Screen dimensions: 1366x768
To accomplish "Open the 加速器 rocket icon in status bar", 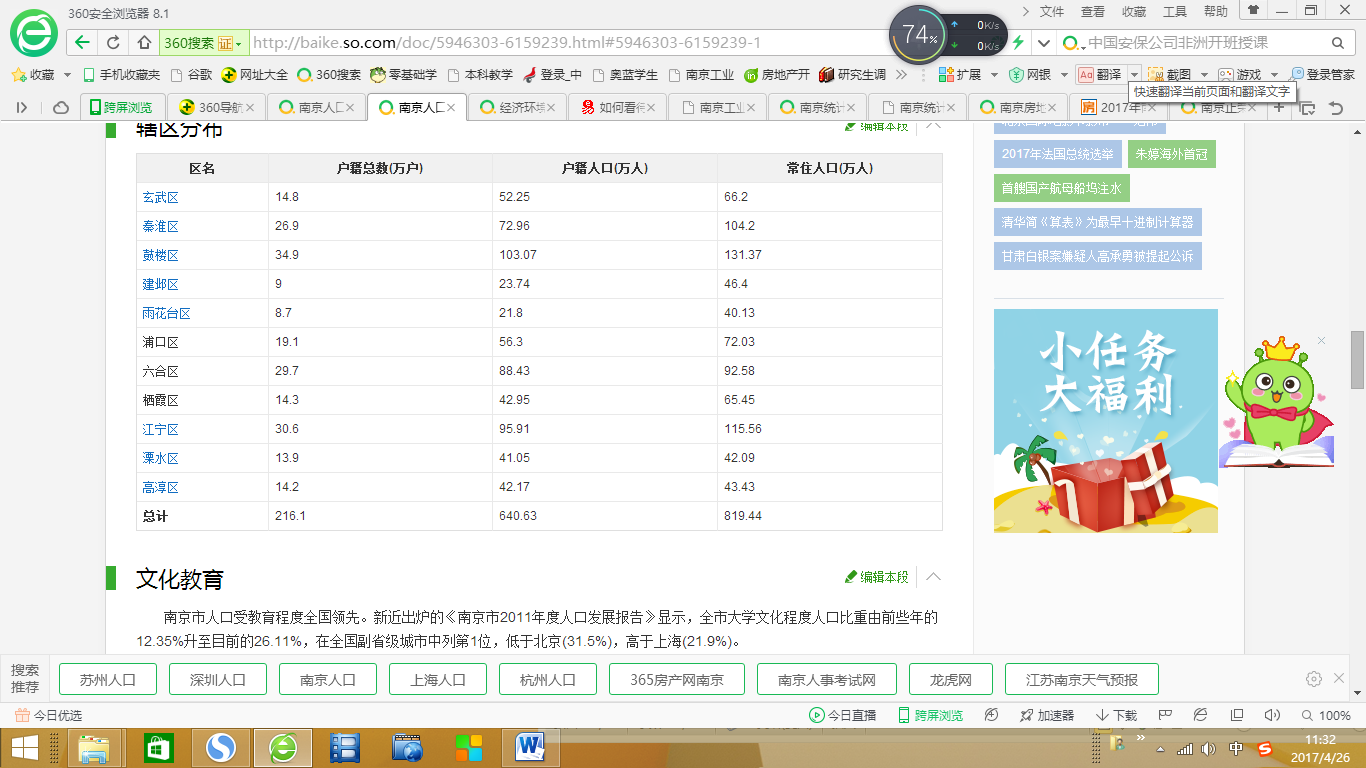I will click(x=1047, y=715).
